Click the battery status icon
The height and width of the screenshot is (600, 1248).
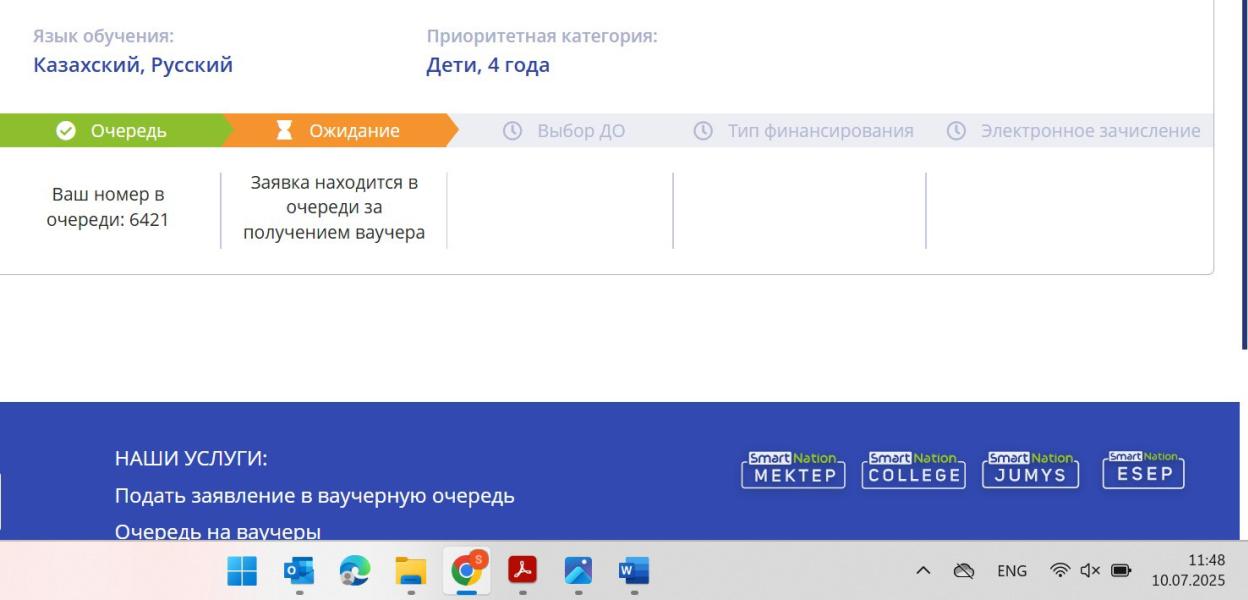[x=1119, y=571]
